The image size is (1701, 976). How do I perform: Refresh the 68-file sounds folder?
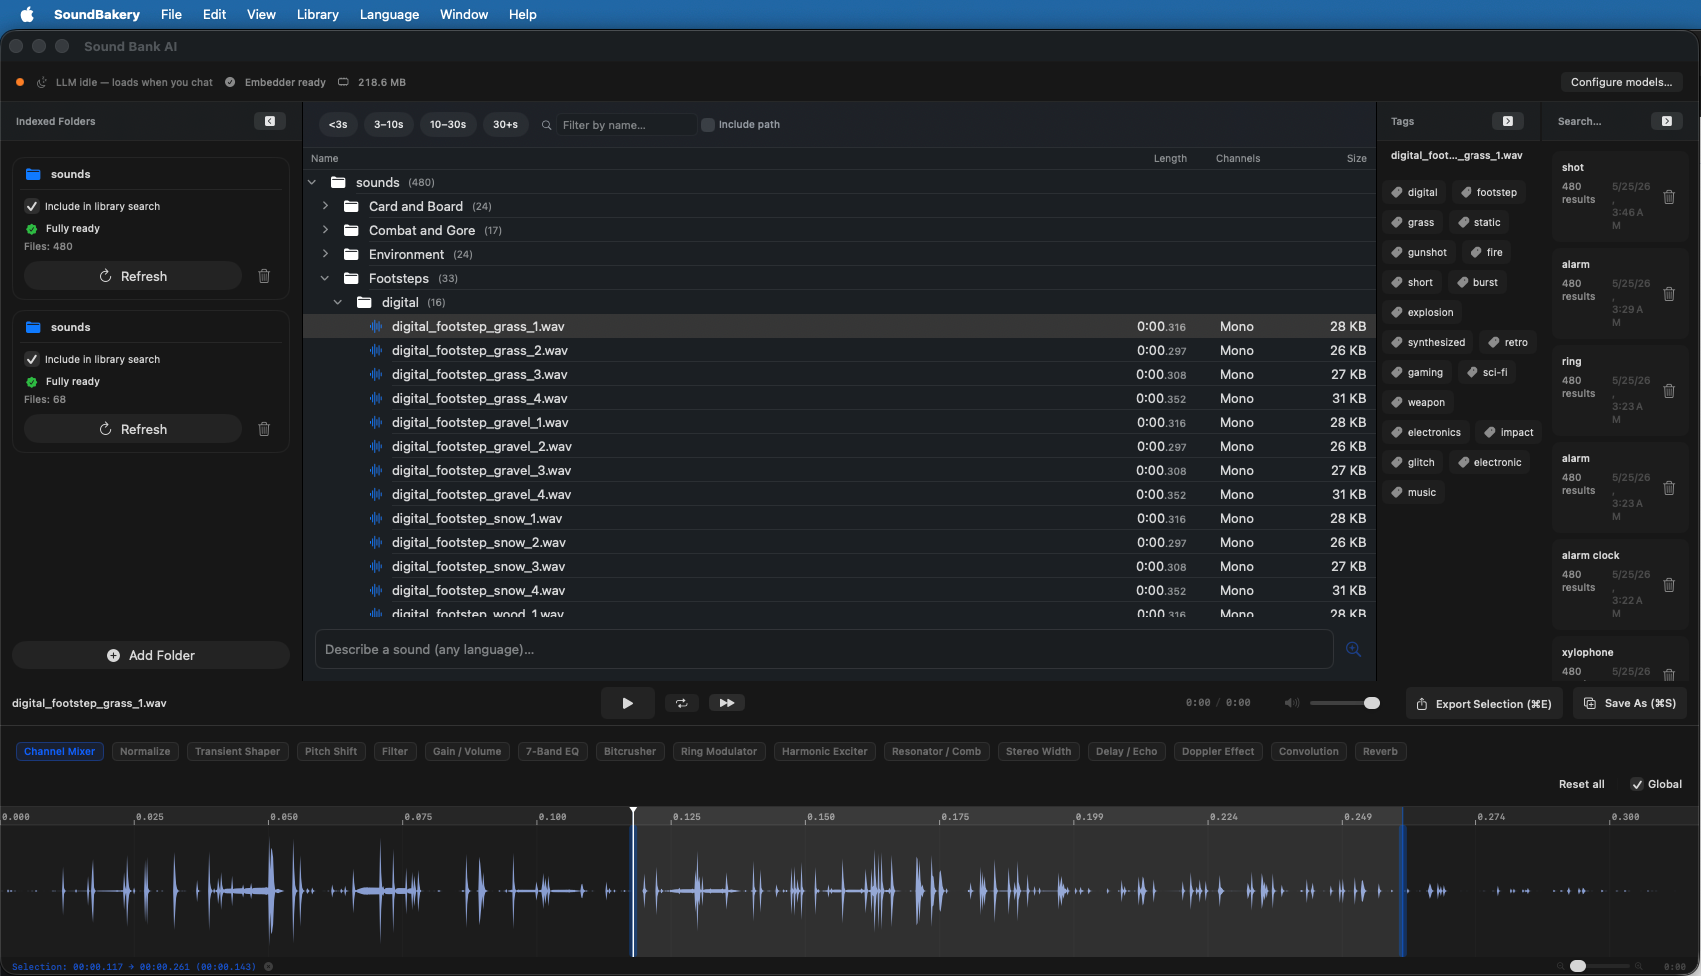(x=133, y=429)
